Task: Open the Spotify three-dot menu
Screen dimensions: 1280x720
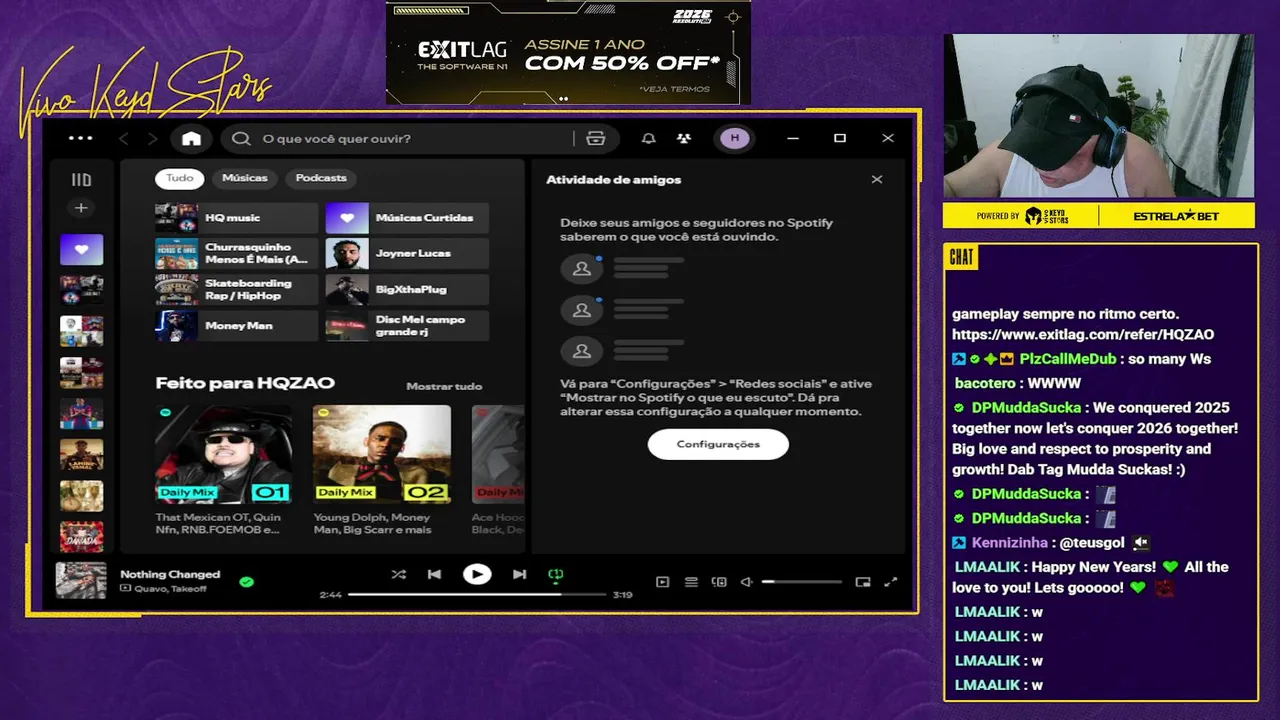Action: (x=80, y=138)
